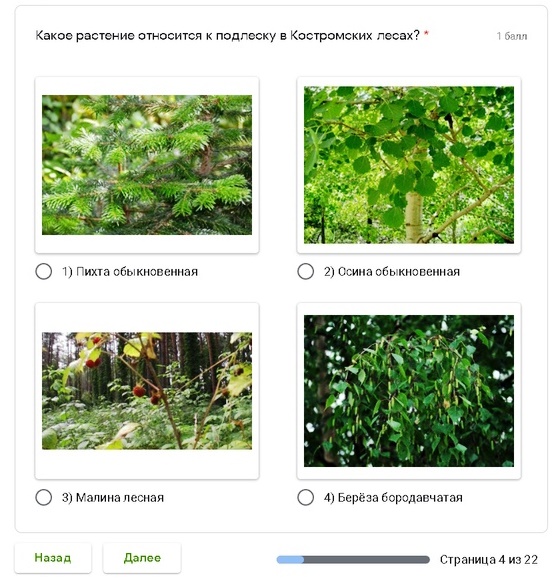Select the radio button for Малина лесная
Image resolution: width=560 pixels, height=582 pixels.
click(43, 497)
